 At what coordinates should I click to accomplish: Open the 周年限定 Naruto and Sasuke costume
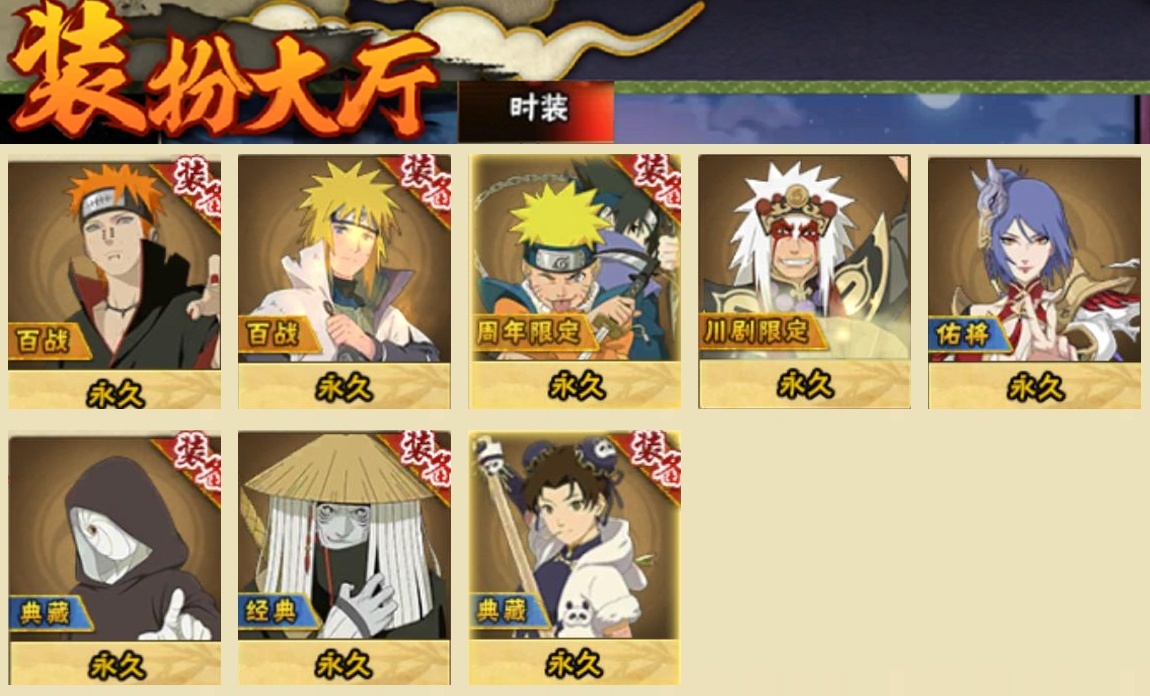coord(575,282)
